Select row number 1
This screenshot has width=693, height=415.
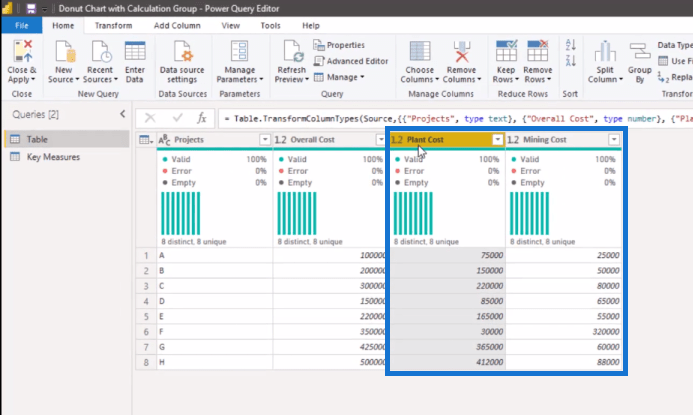146,255
